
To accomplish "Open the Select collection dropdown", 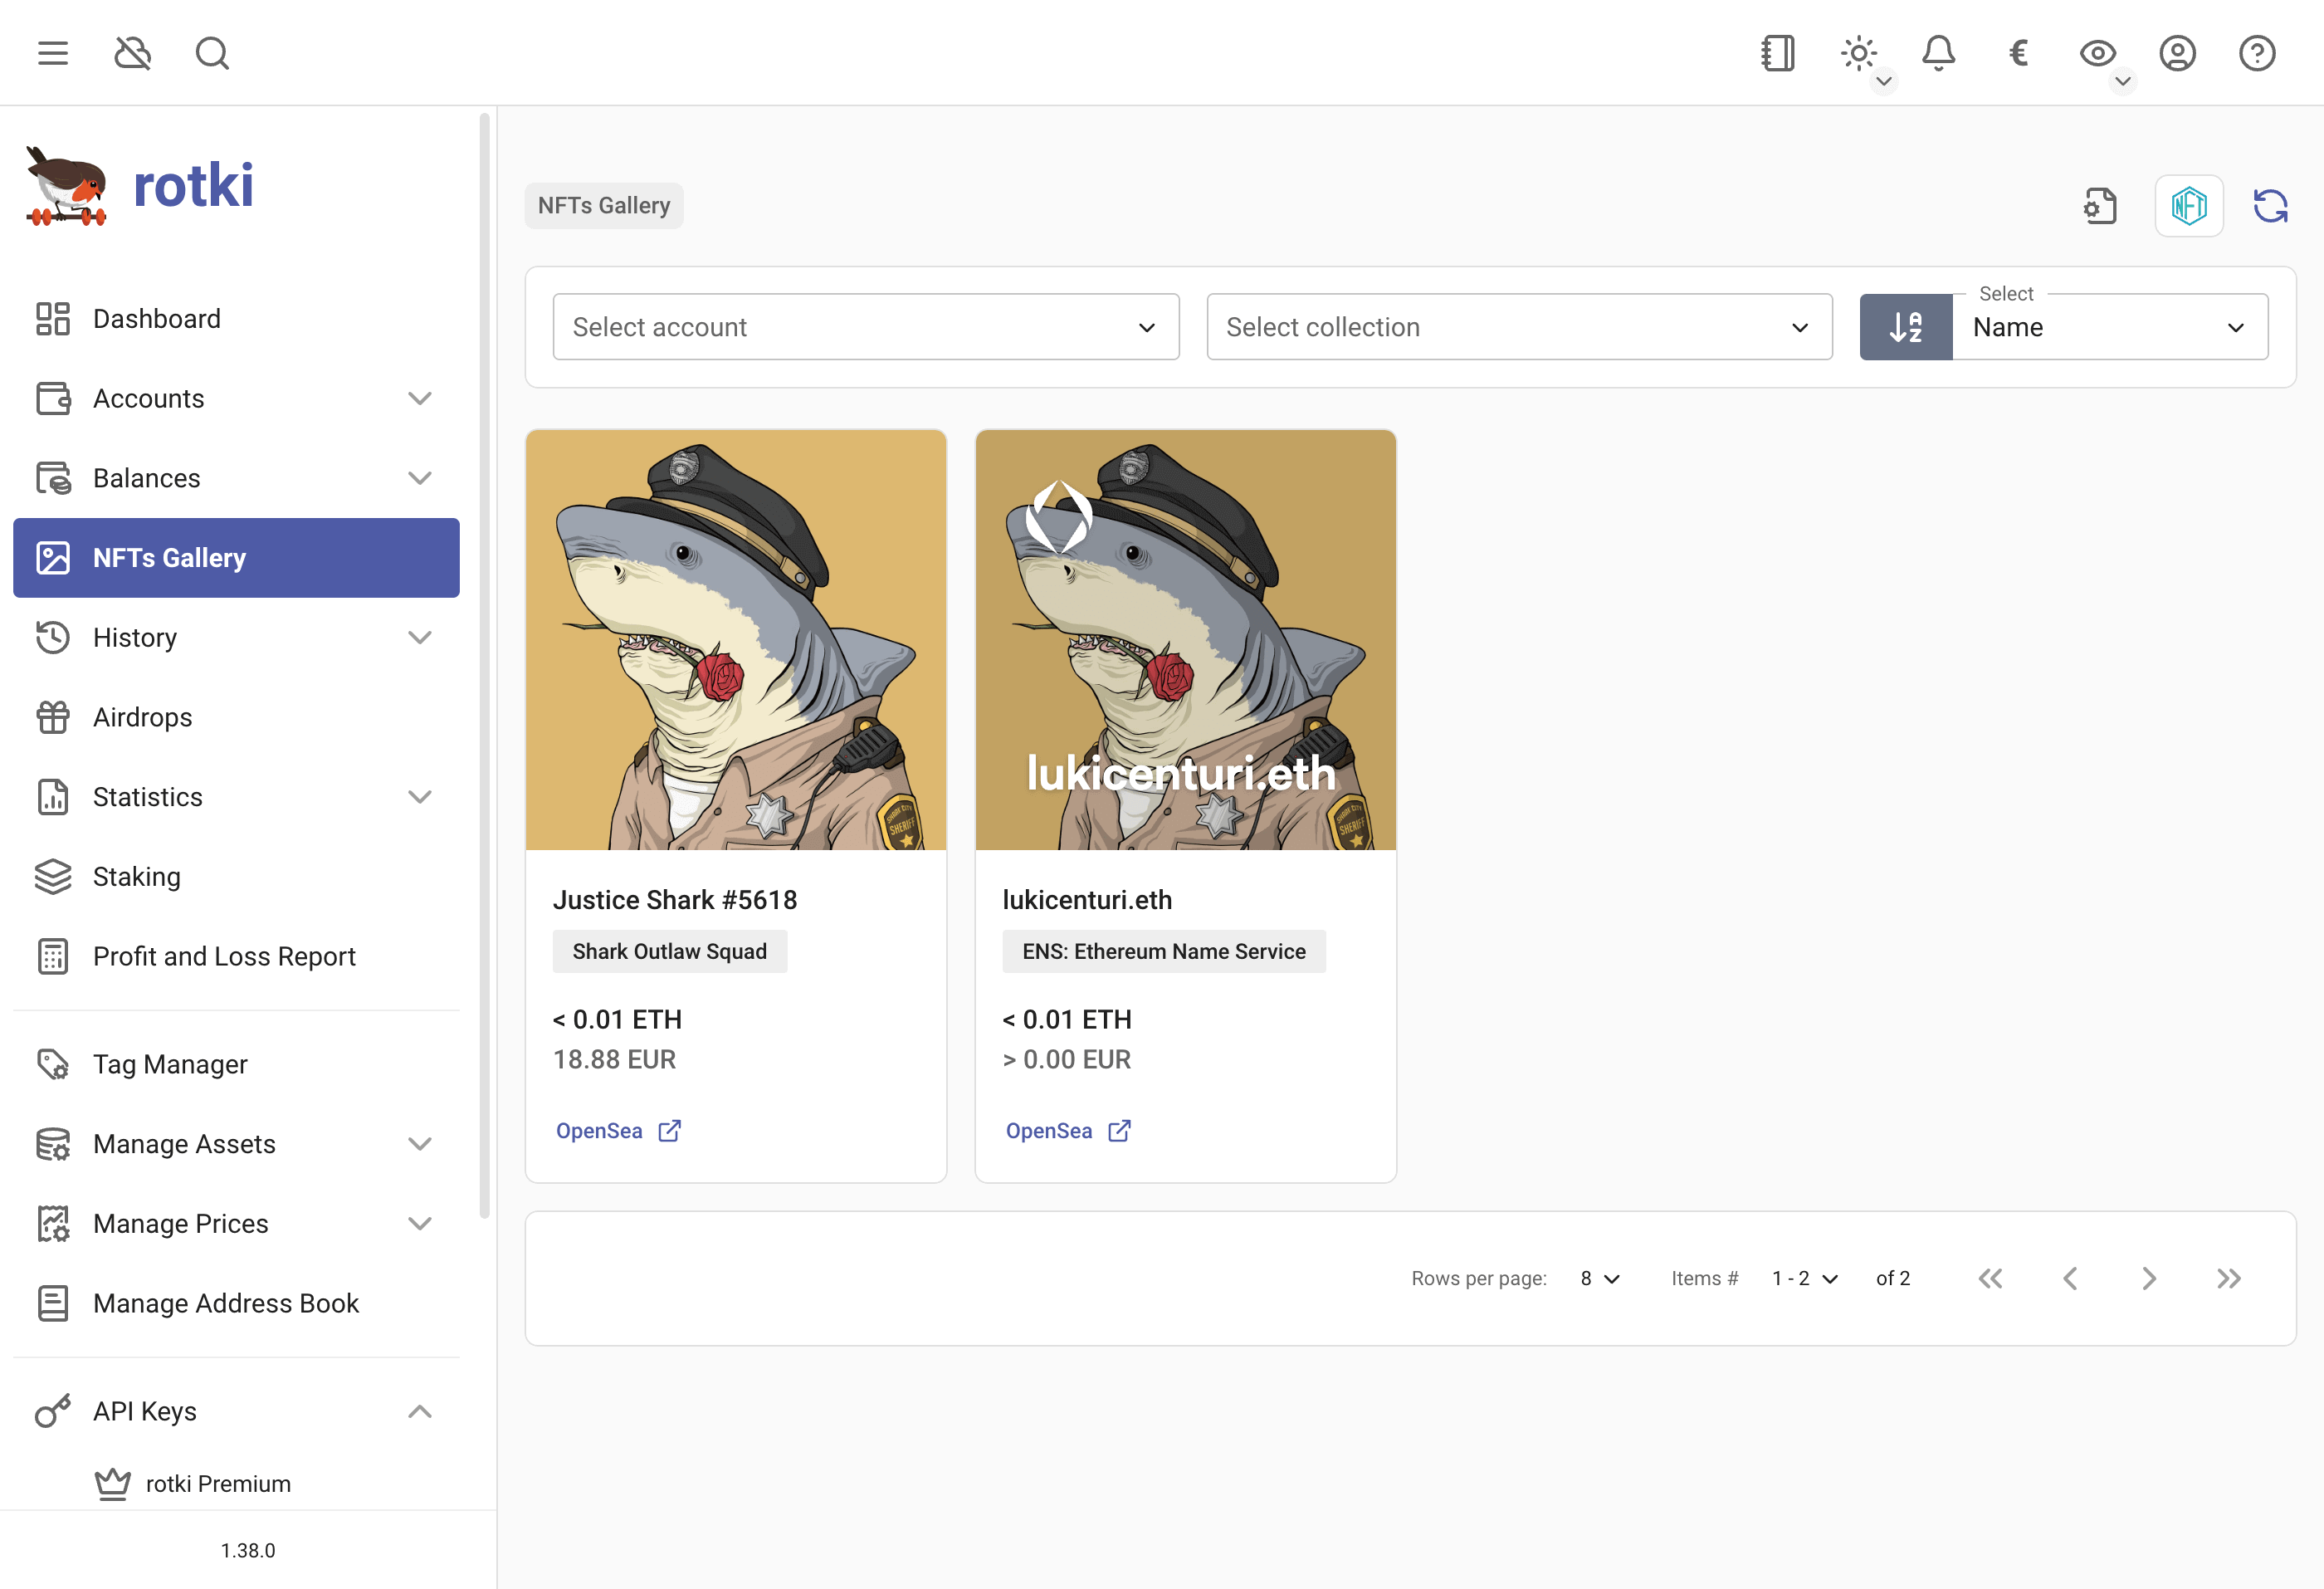I will point(1519,327).
